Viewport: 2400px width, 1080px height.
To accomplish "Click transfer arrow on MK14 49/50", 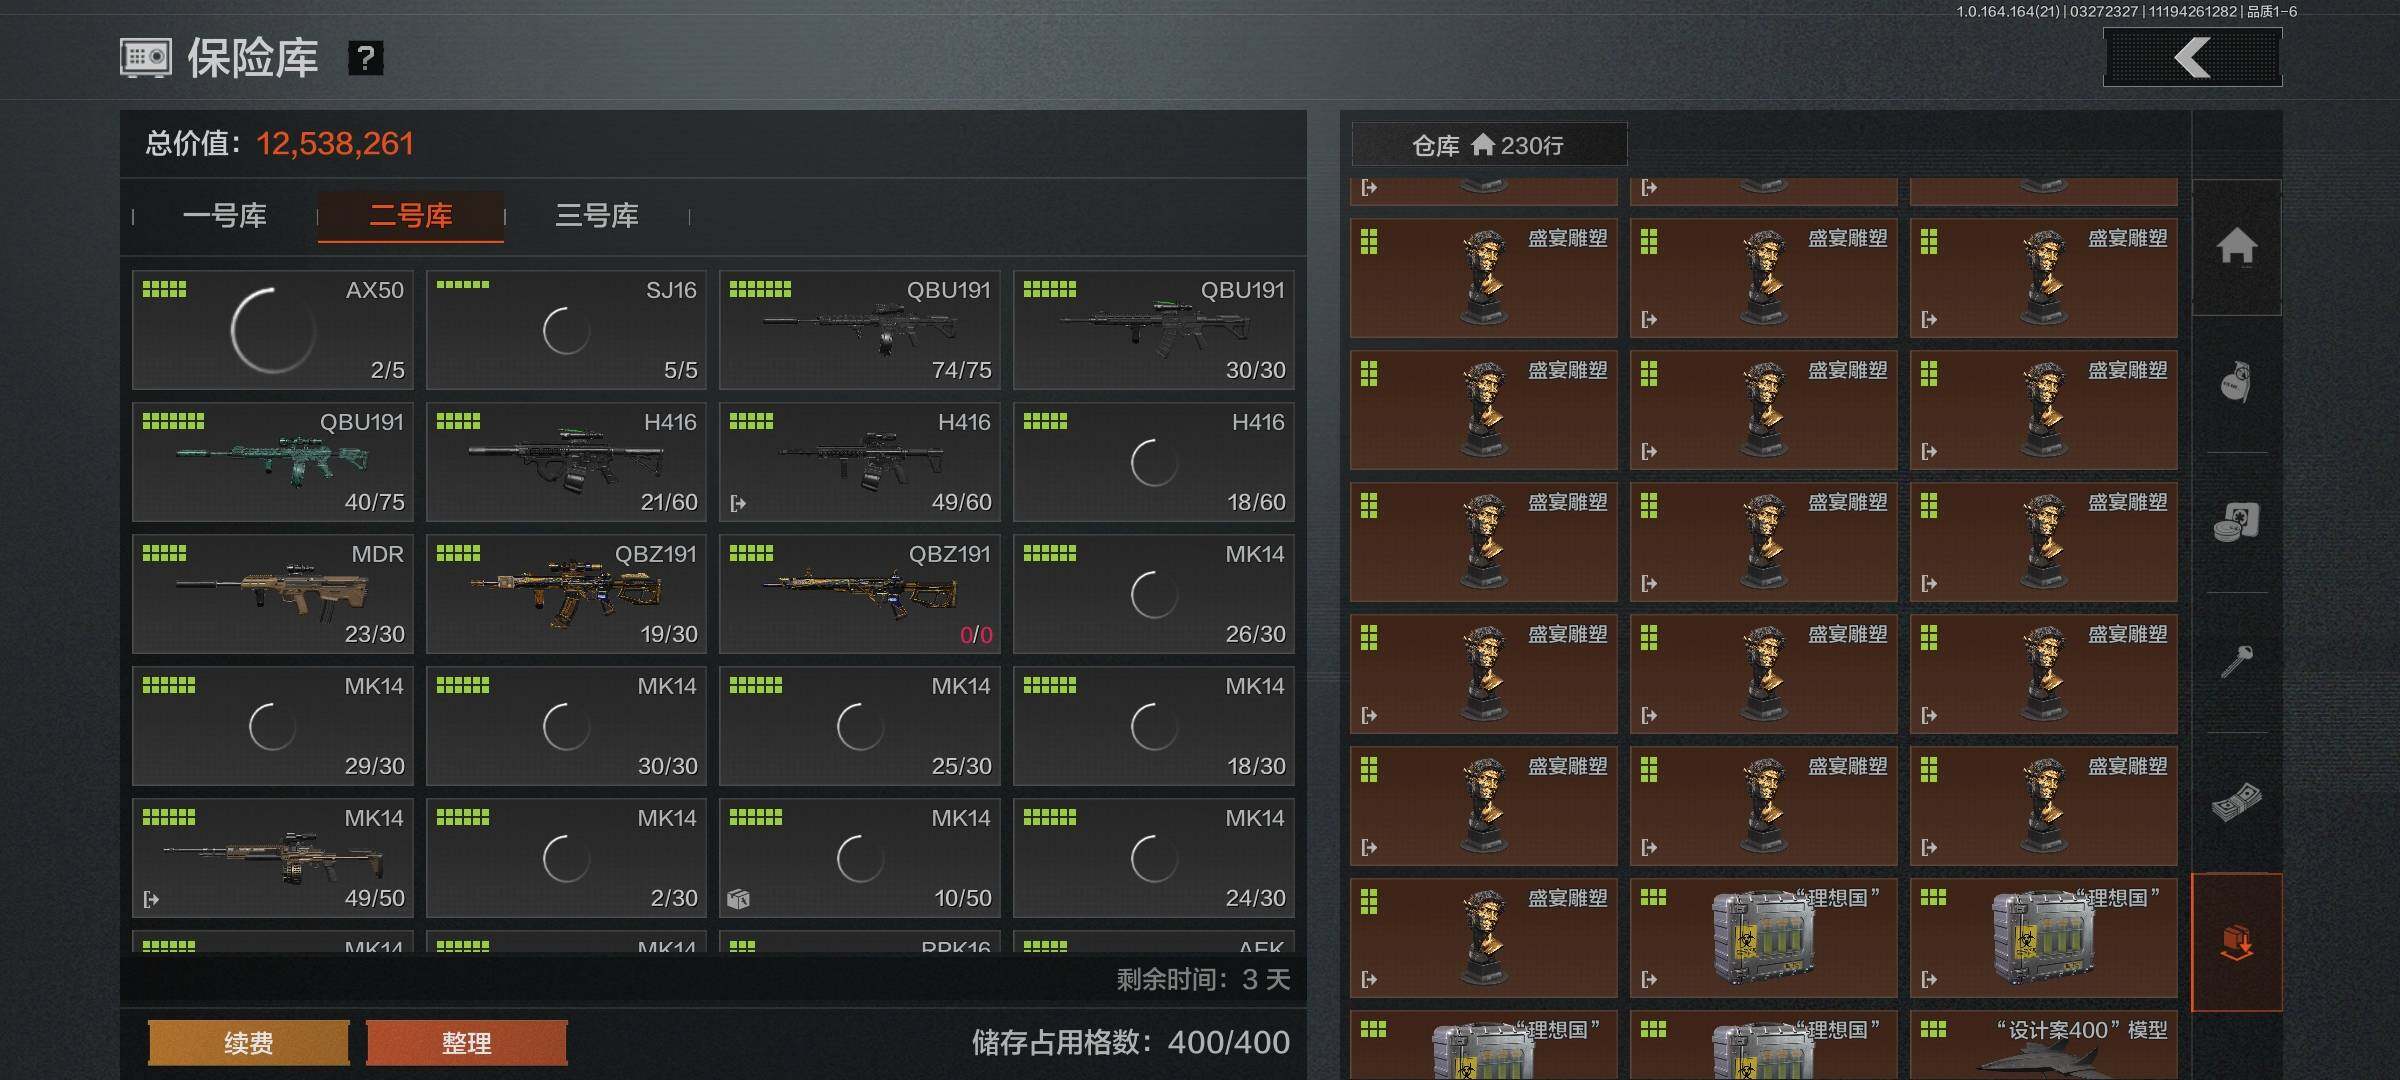I will [x=152, y=899].
